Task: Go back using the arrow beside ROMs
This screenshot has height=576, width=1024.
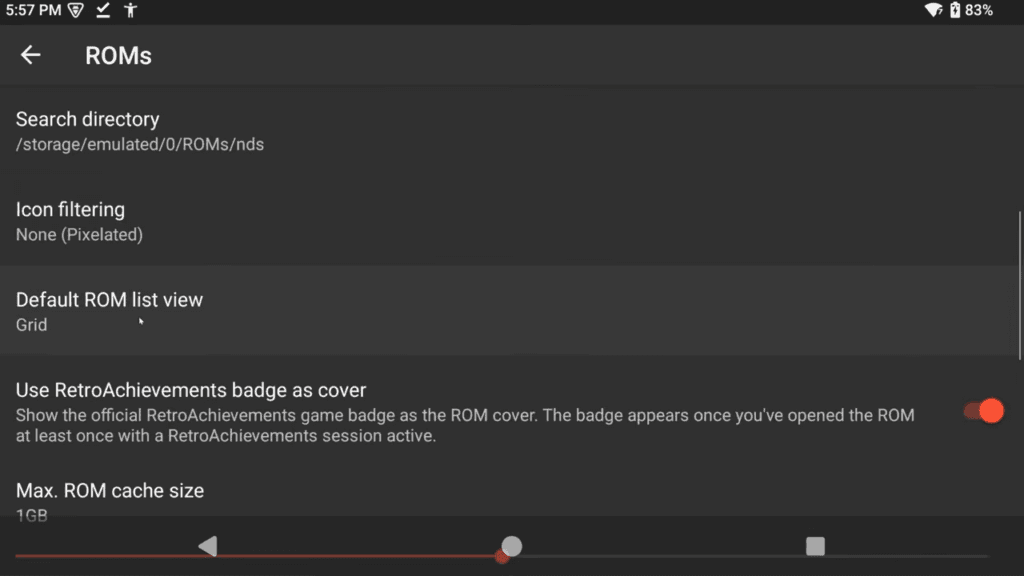Action: pyautogui.click(x=31, y=55)
